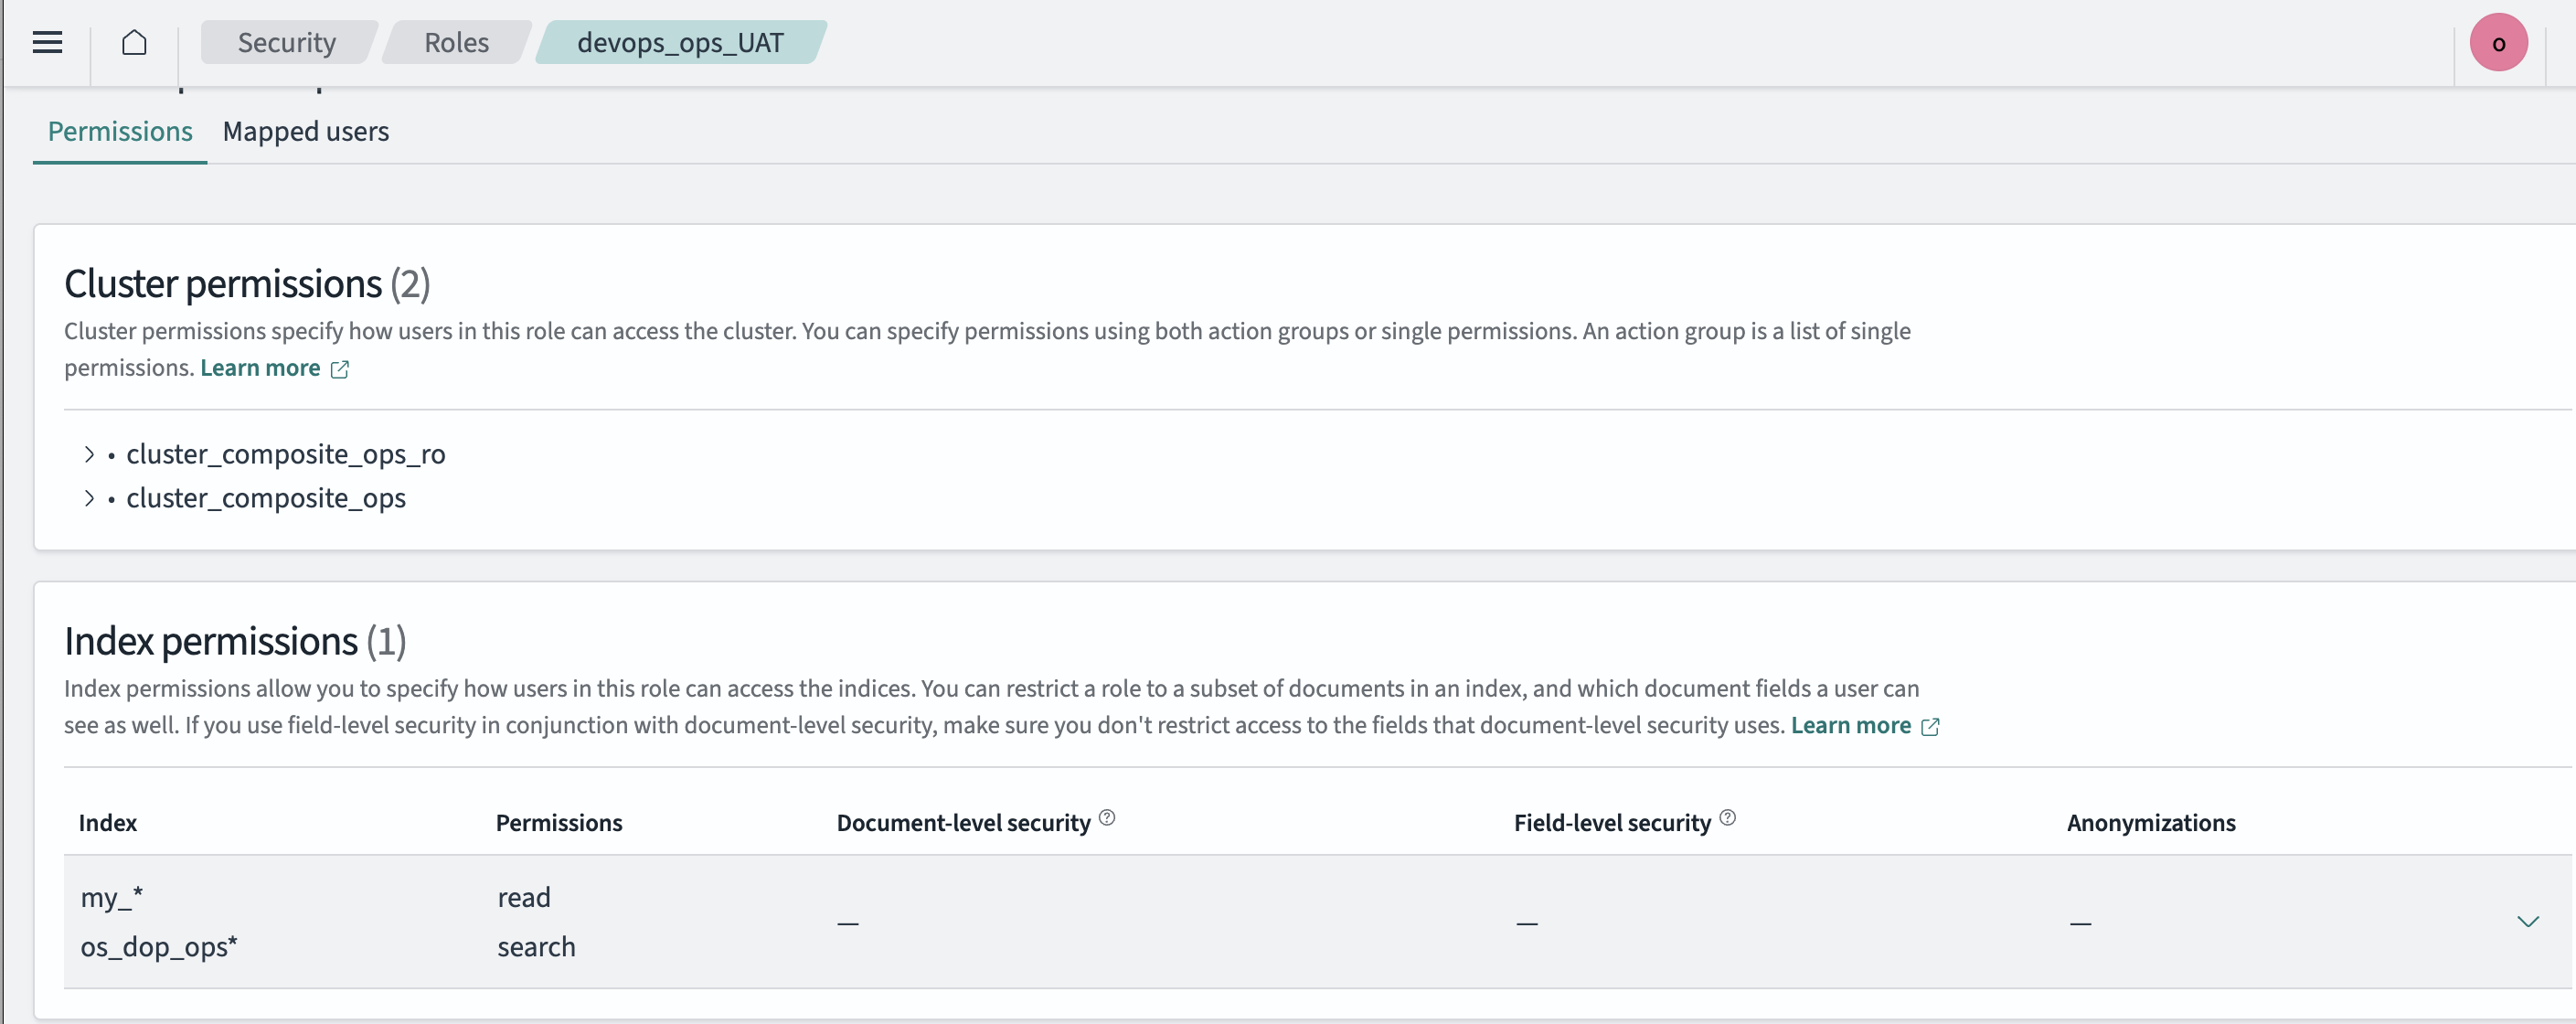
Task: Click the cluster_composite_ops label
Action: [266, 498]
